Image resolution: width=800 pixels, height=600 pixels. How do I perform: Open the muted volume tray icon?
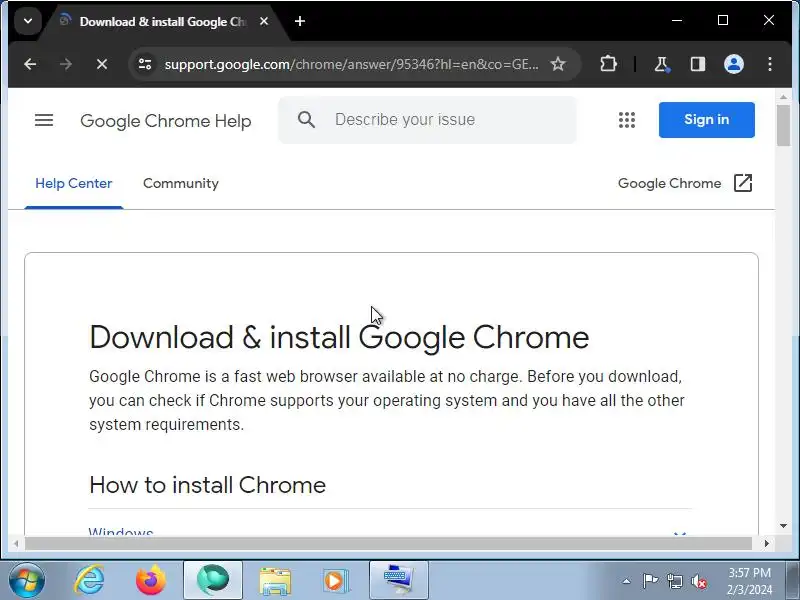click(698, 581)
